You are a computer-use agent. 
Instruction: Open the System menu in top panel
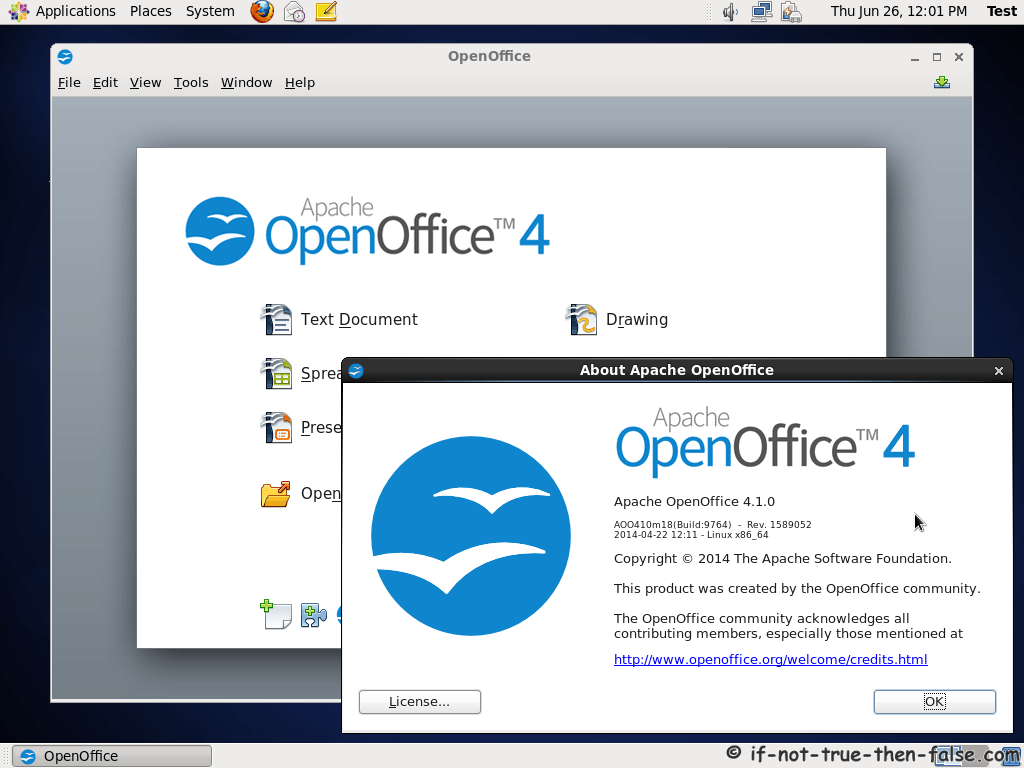[x=210, y=11]
